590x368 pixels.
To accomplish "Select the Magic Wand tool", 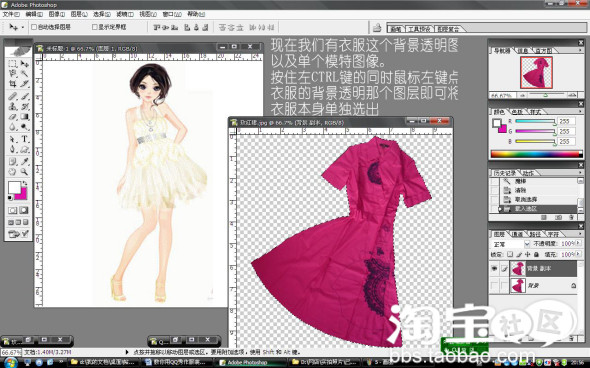I will click(24, 73).
